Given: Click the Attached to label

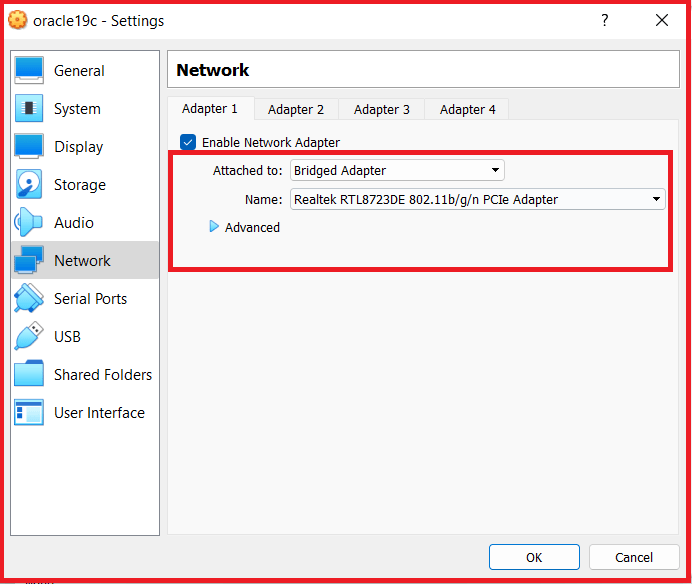Looking at the screenshot, I should tap(248, 170).
